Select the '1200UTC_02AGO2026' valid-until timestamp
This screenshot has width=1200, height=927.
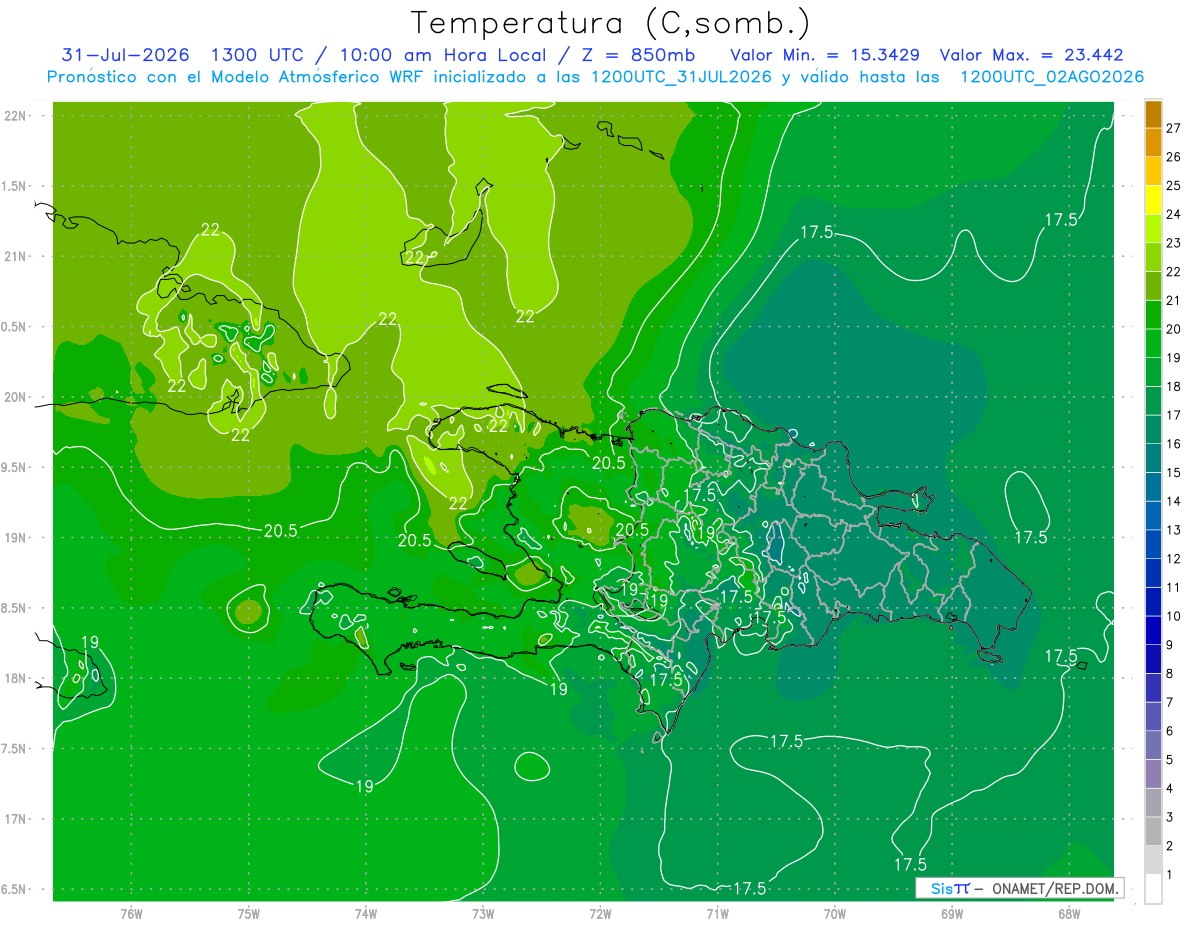[1051, 77]
